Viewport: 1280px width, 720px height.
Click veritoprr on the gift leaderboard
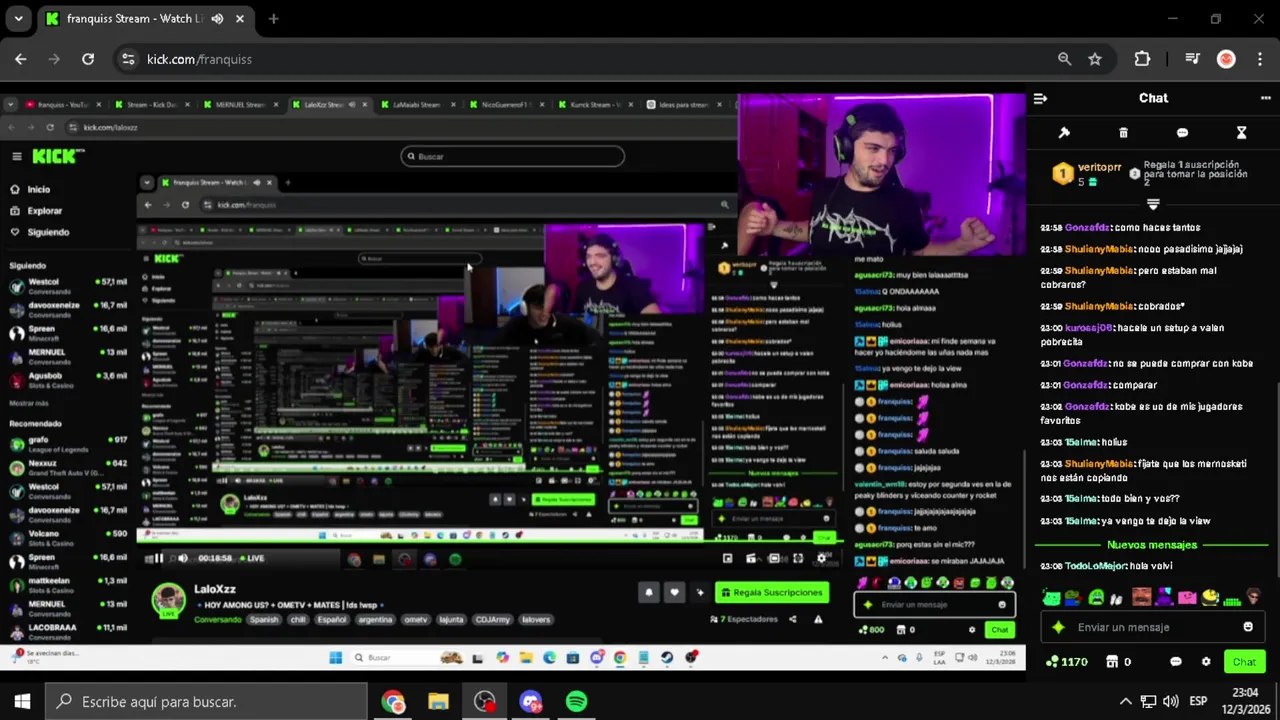point(1099,167)
